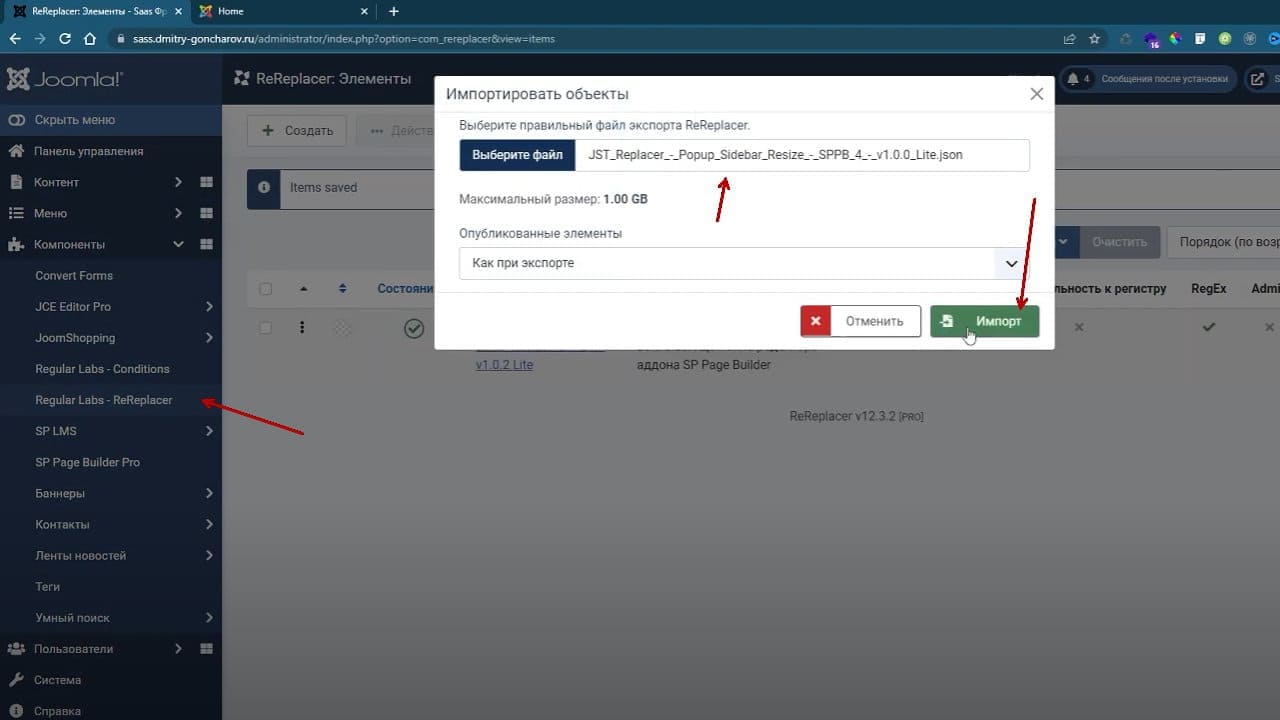Viewport: 1280px width, 720px height.
Task: Expand JCE Editor Pro chevron
Action: 209,307
